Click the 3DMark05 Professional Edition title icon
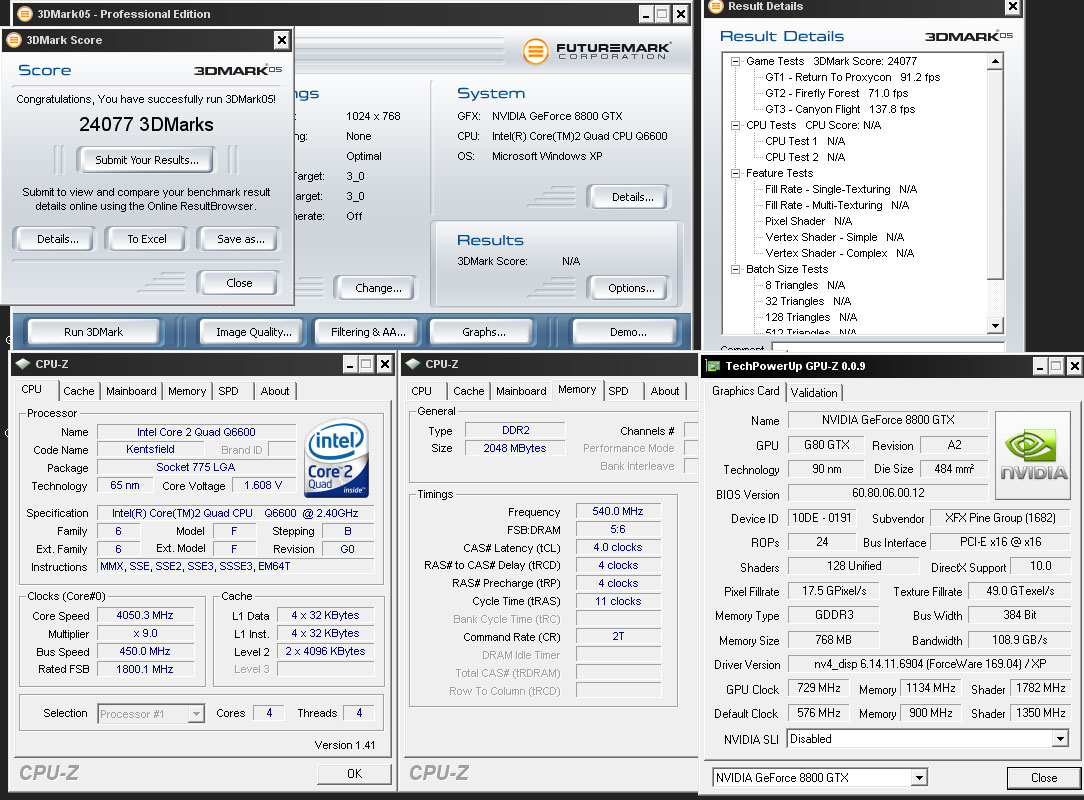Image resolution: width=1084 pixels, height=800 pixels. pos(24,14)
